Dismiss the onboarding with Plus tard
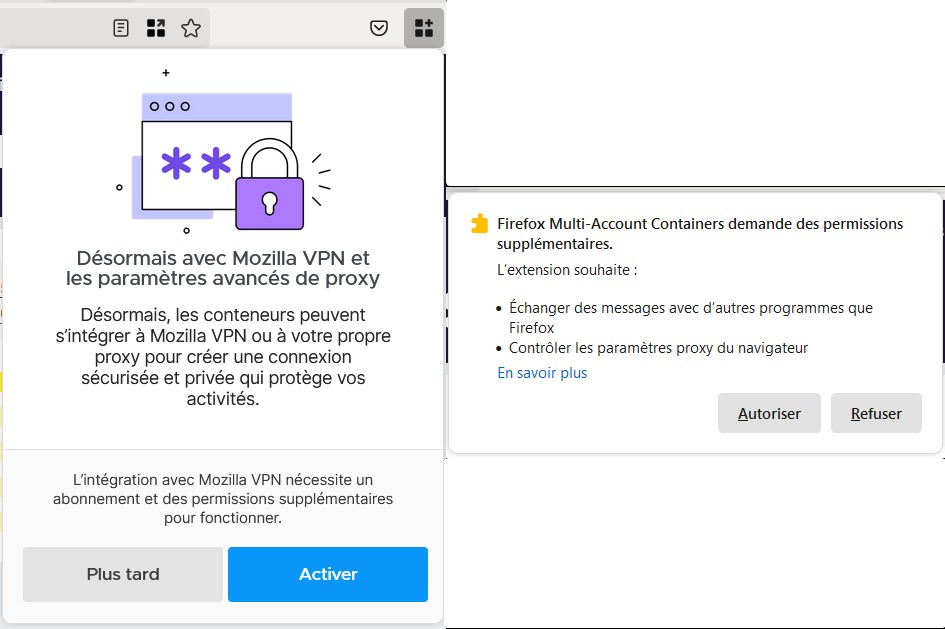945x629 pixels. pyautogui.click(x=123, y=574)
